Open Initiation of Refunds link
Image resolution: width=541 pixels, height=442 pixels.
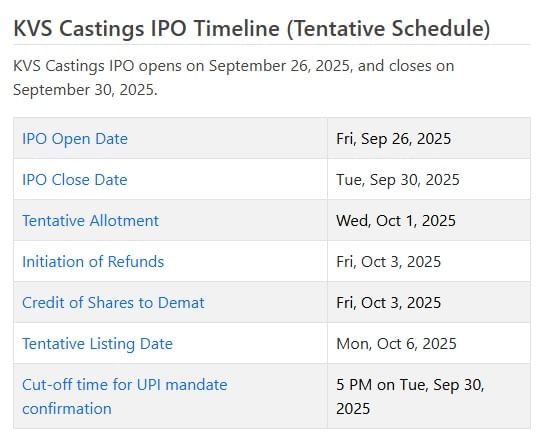point(93,262)
